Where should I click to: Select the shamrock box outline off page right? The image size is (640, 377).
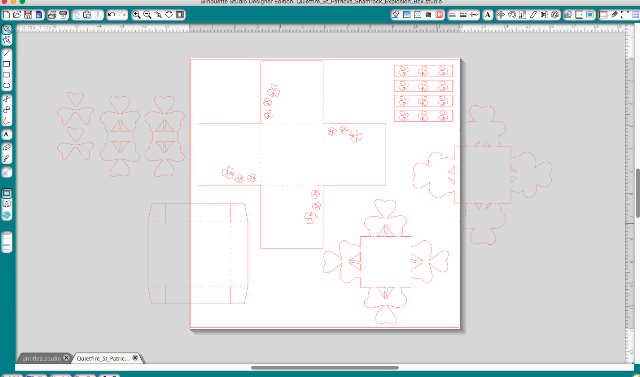coord(482,175)
